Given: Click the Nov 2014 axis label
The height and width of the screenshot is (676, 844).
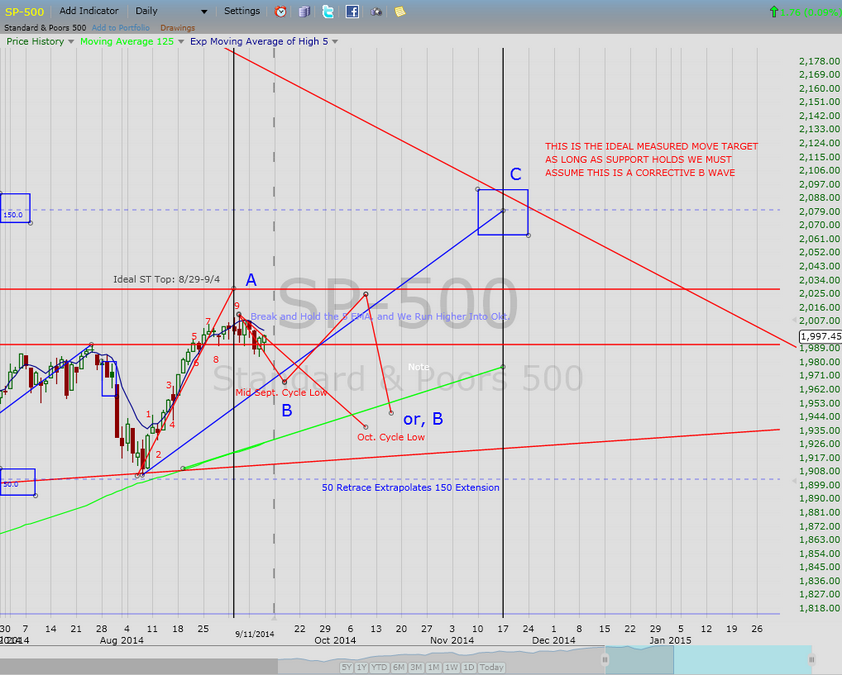Looking at the screenshot, I should pyautogui.click(x=452, y=640).
